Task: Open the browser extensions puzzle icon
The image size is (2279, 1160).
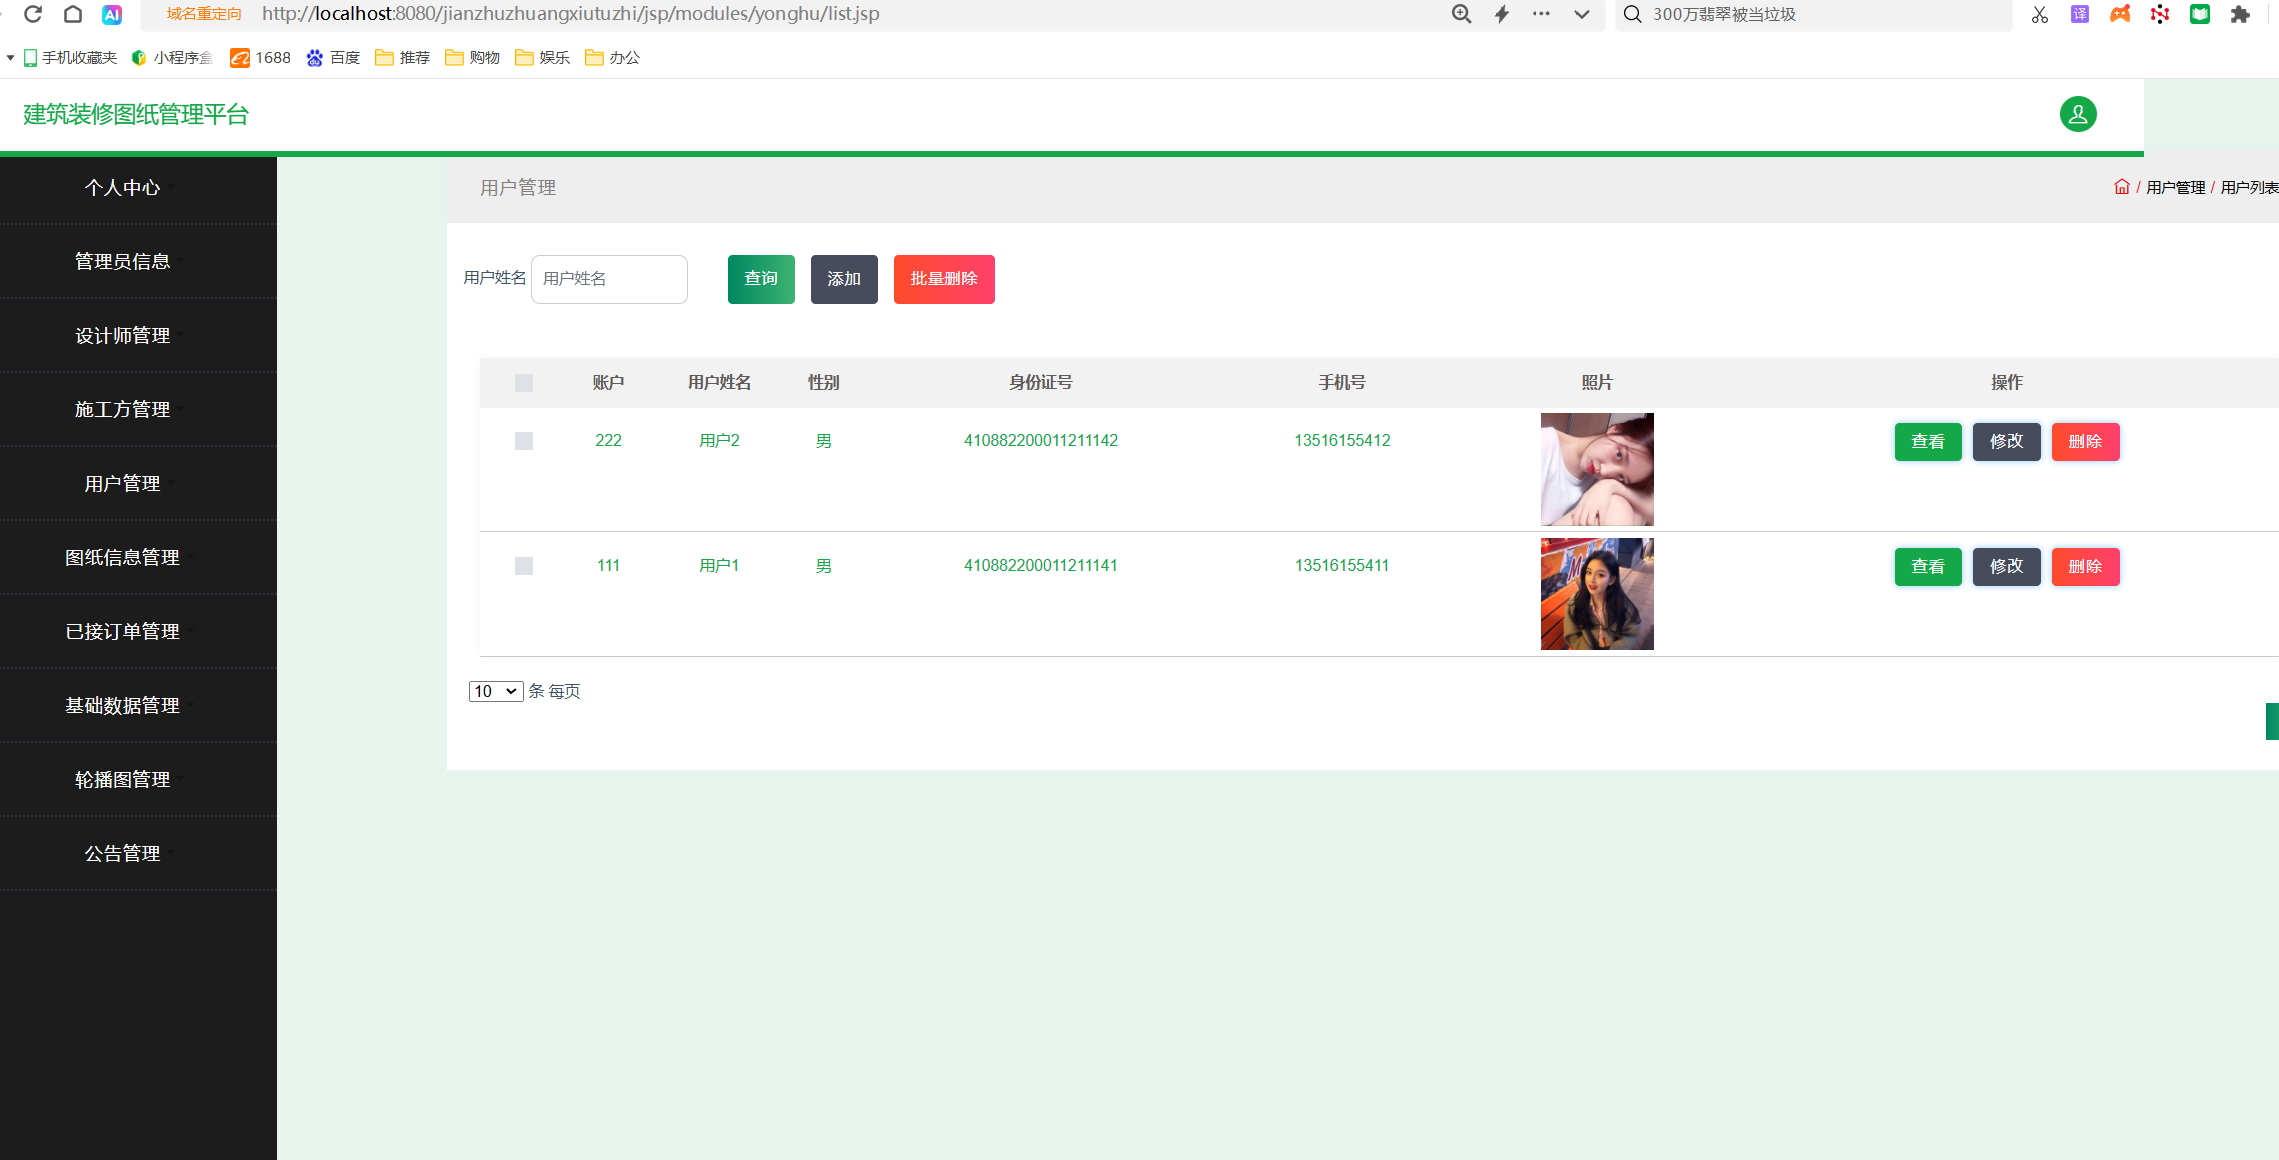Action: (x=2239, y=14)
